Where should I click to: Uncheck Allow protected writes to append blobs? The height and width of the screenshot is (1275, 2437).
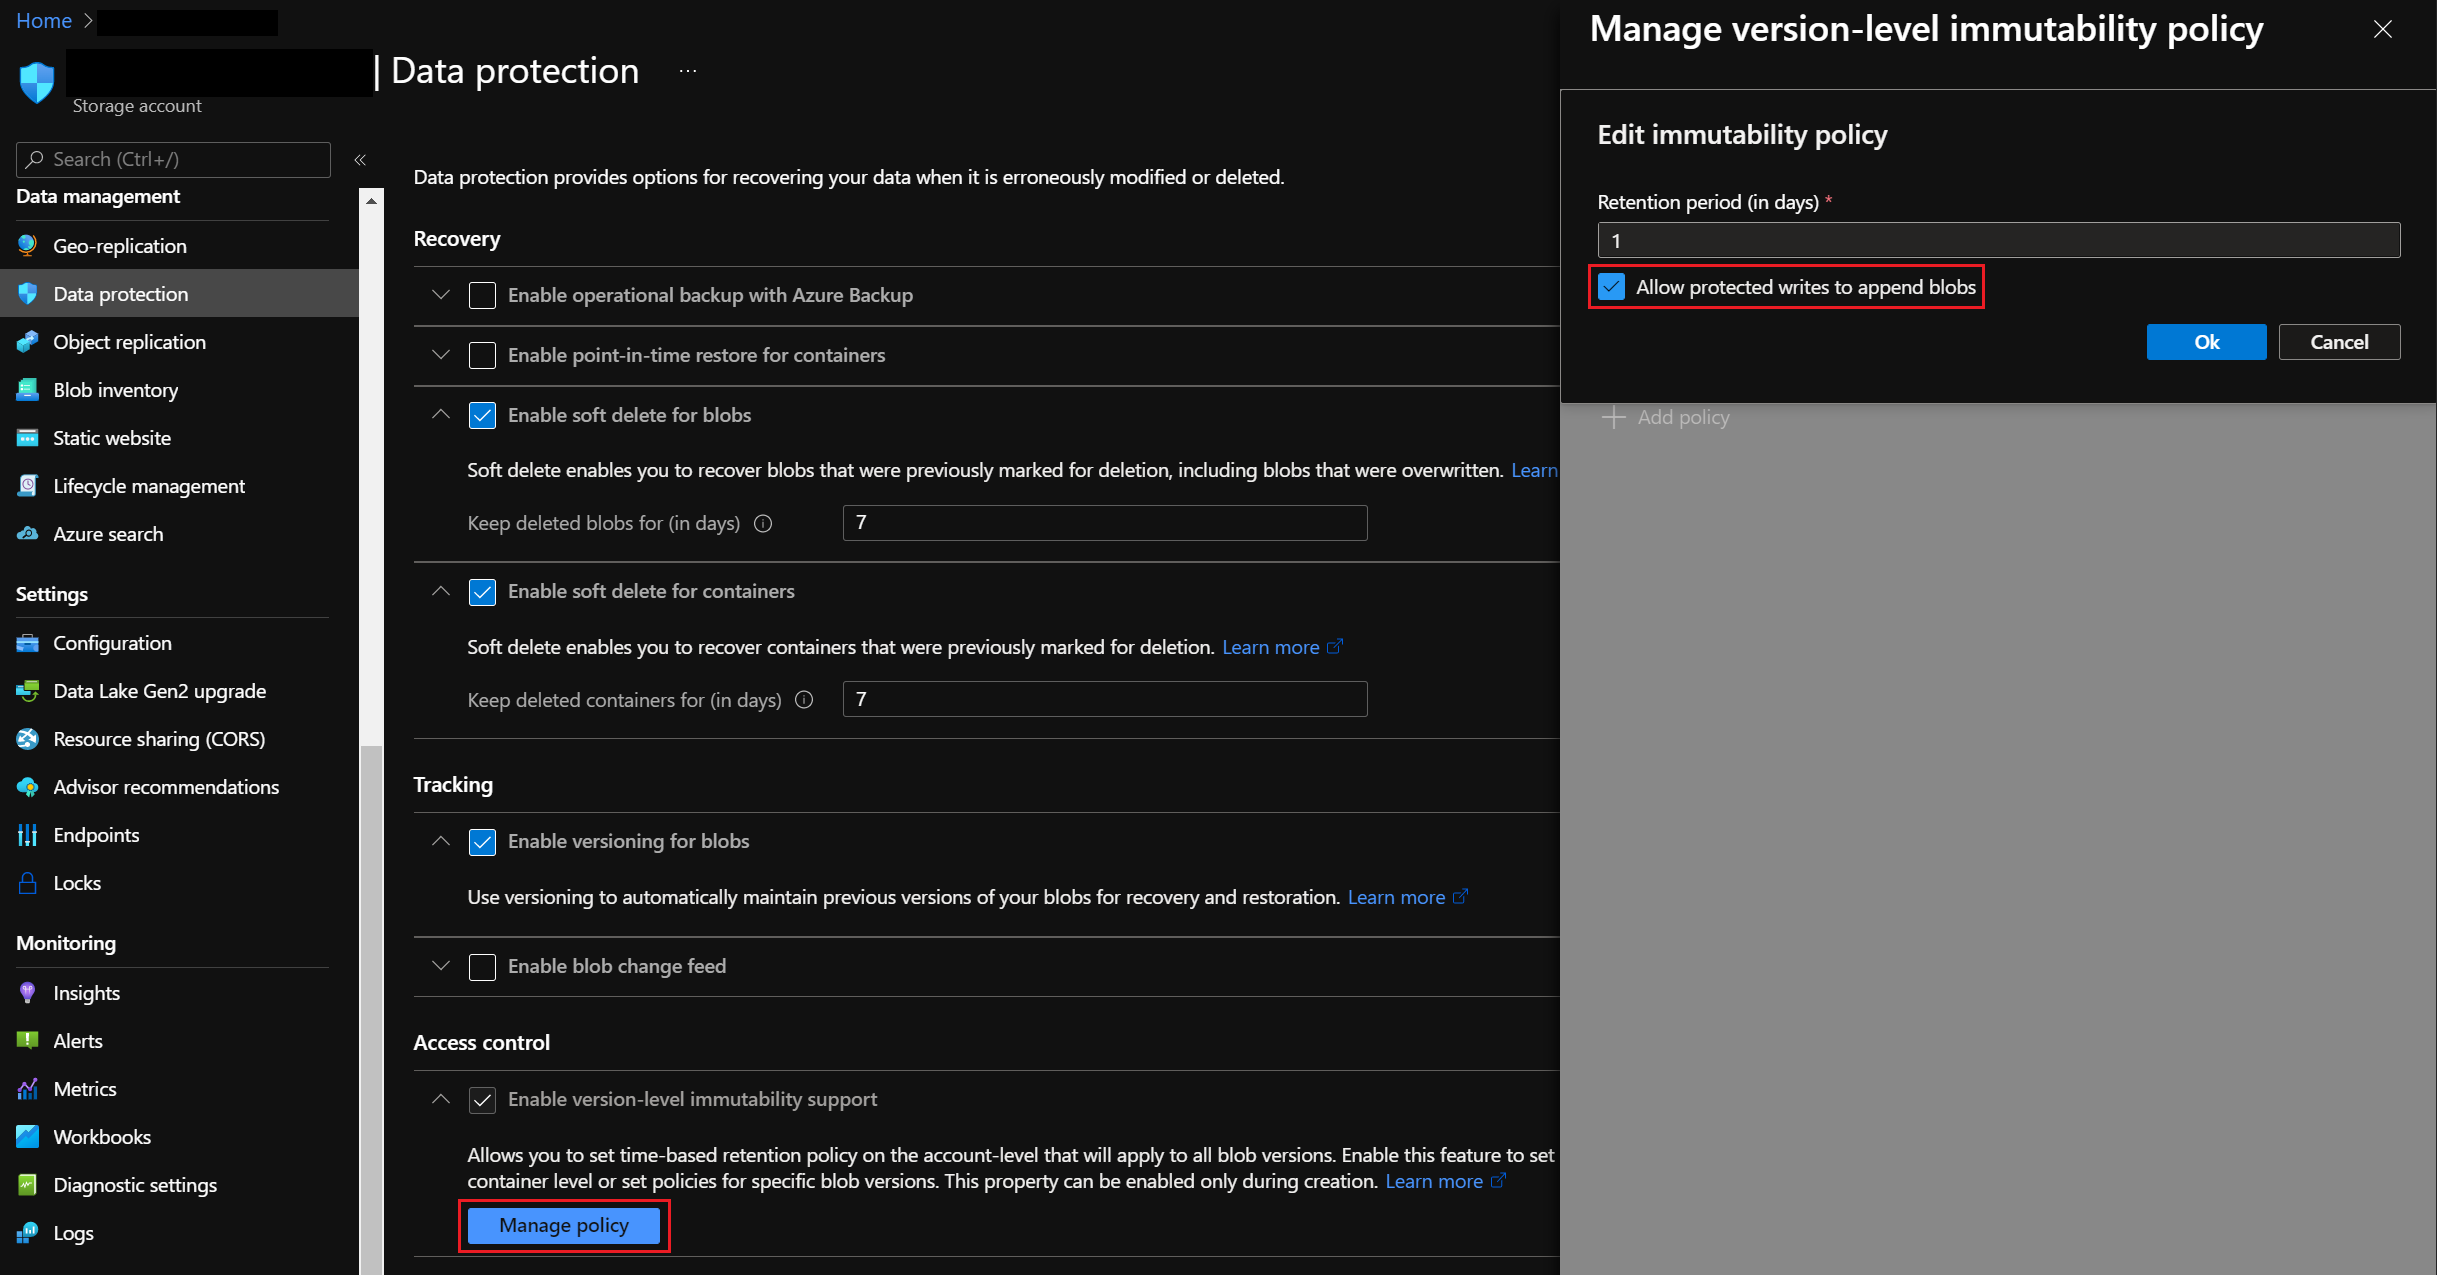(1613, 287)
